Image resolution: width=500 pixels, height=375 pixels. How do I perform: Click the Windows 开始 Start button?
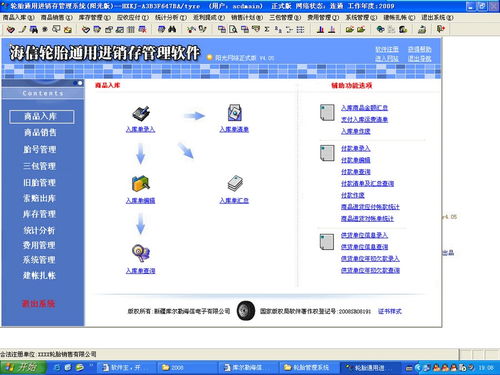(x=23, y=367)
